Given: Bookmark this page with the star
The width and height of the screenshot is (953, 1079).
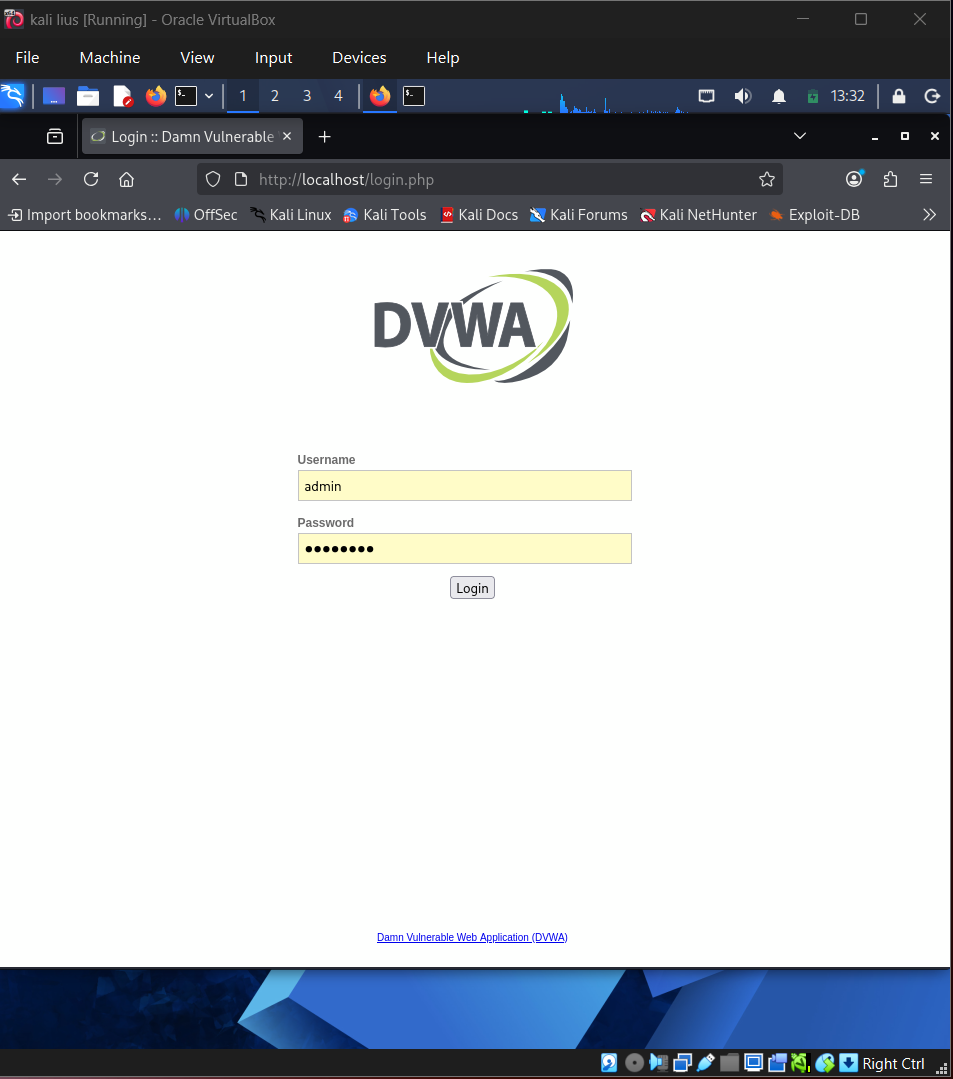Looking at the screenshot, I should point(767,180).
